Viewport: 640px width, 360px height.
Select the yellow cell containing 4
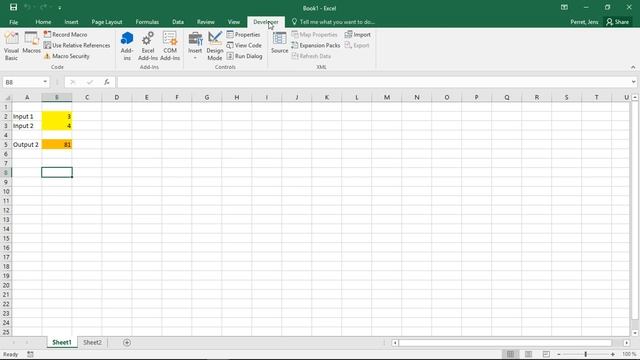tap(57, 126)
